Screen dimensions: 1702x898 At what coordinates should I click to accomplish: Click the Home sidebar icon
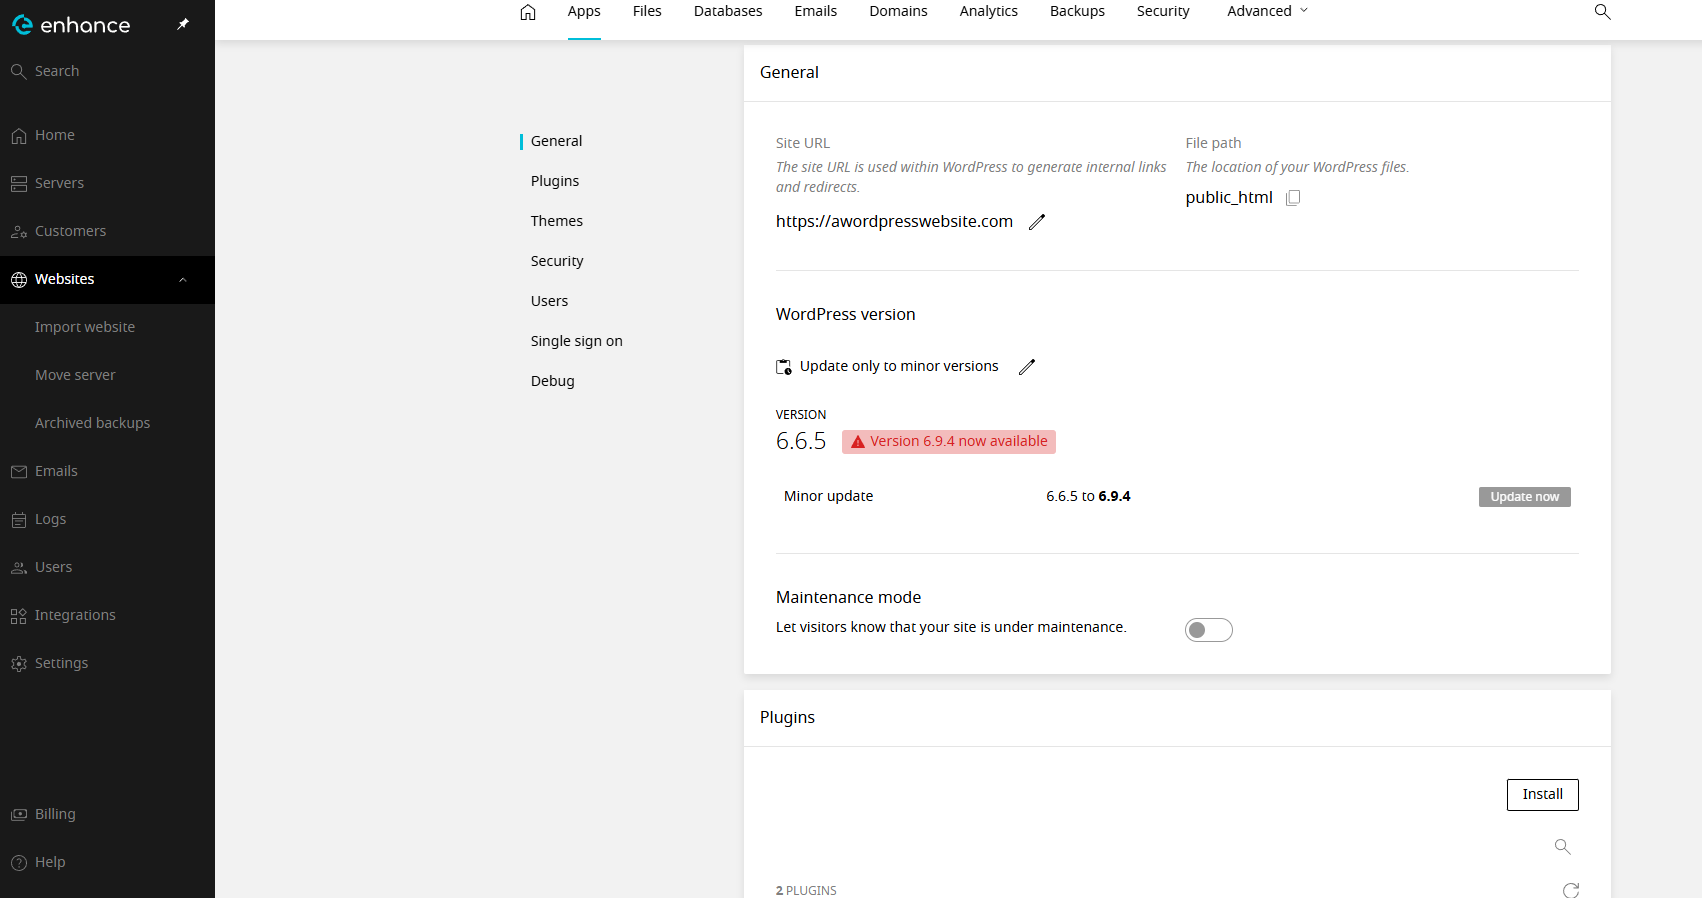tap(19, 136)
